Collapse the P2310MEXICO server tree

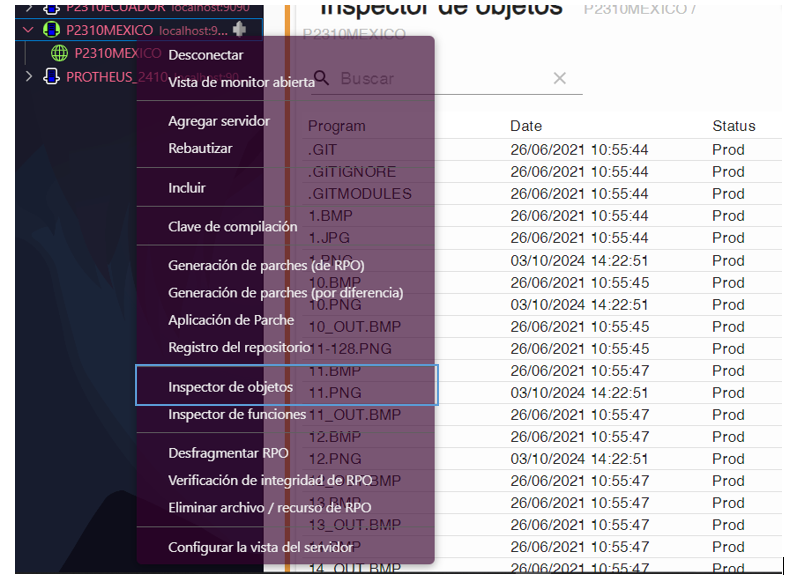pyautogui.click(x=28, y=30)
